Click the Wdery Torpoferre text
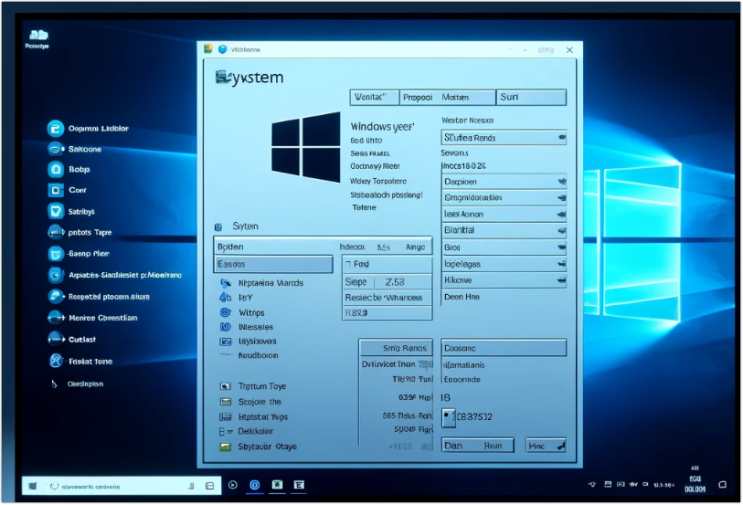Viewport: 743px width, 505px height. [x=378, y=181]
